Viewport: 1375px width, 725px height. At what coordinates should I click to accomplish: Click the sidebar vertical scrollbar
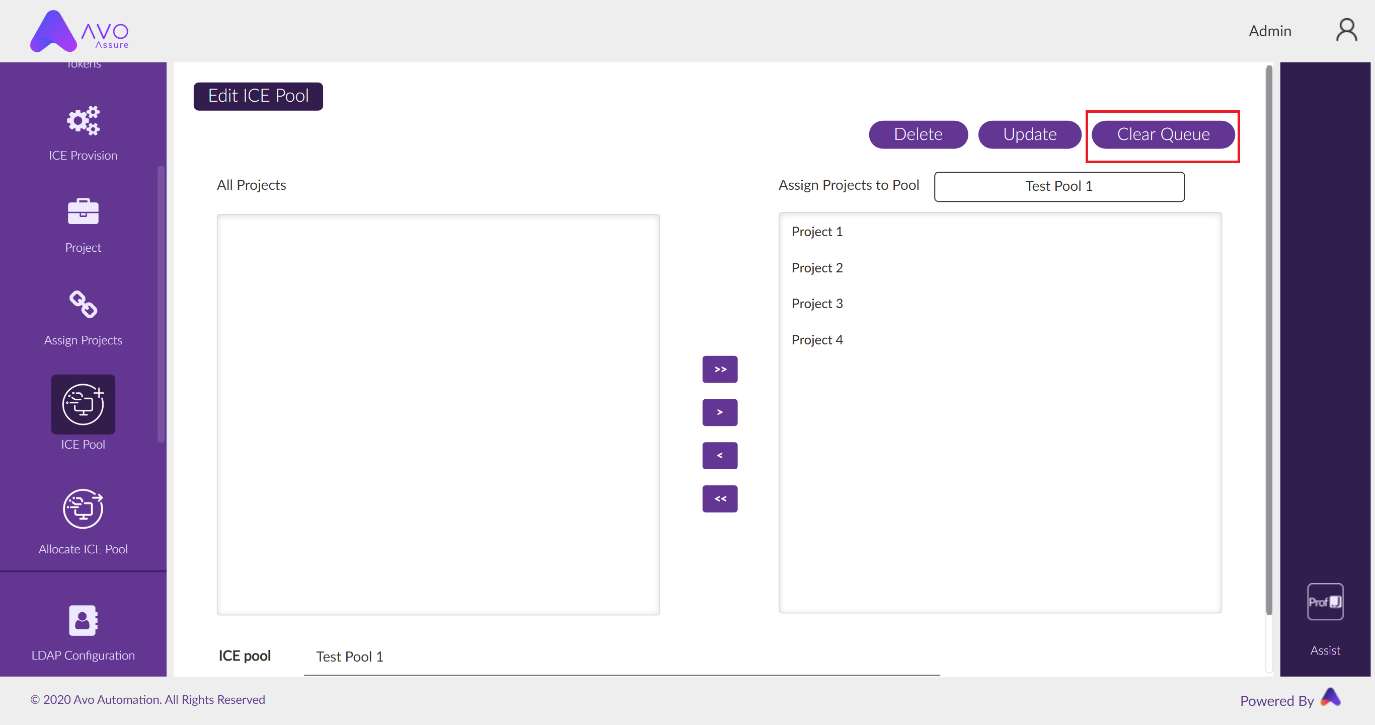click(161, 303)
